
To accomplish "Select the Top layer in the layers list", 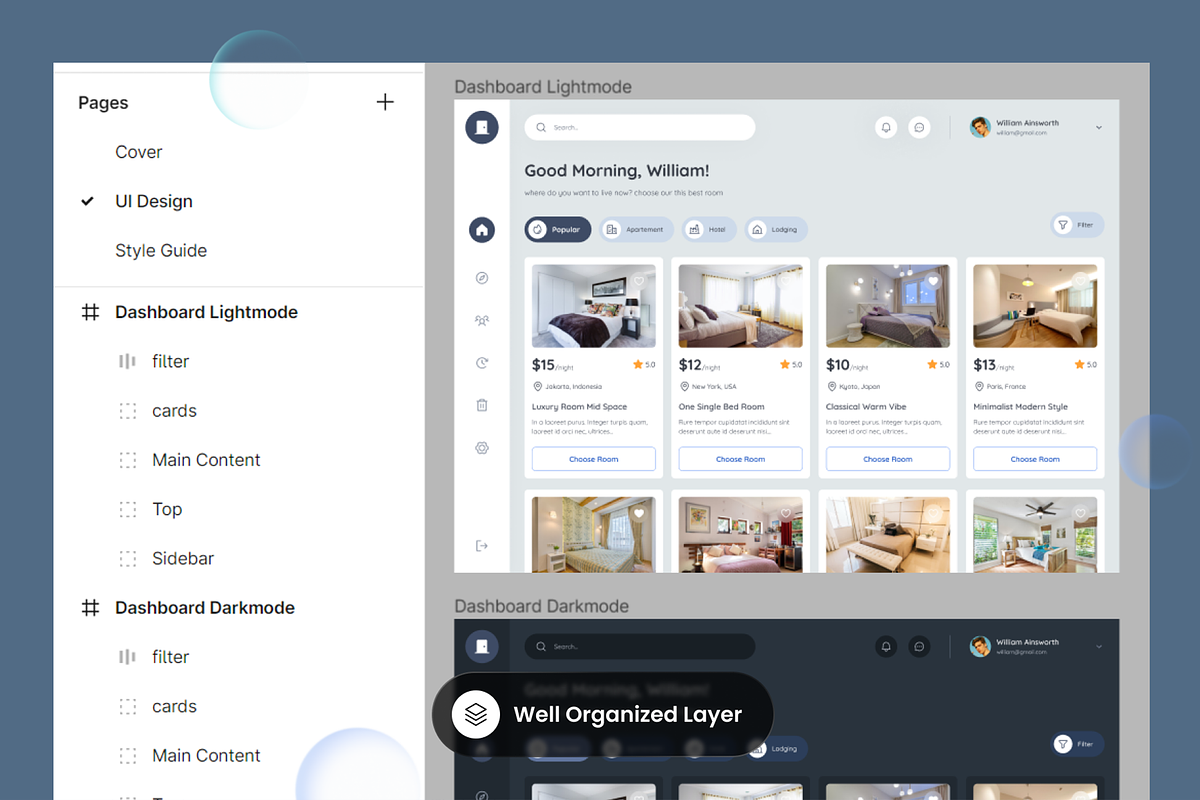I will 167,509.
